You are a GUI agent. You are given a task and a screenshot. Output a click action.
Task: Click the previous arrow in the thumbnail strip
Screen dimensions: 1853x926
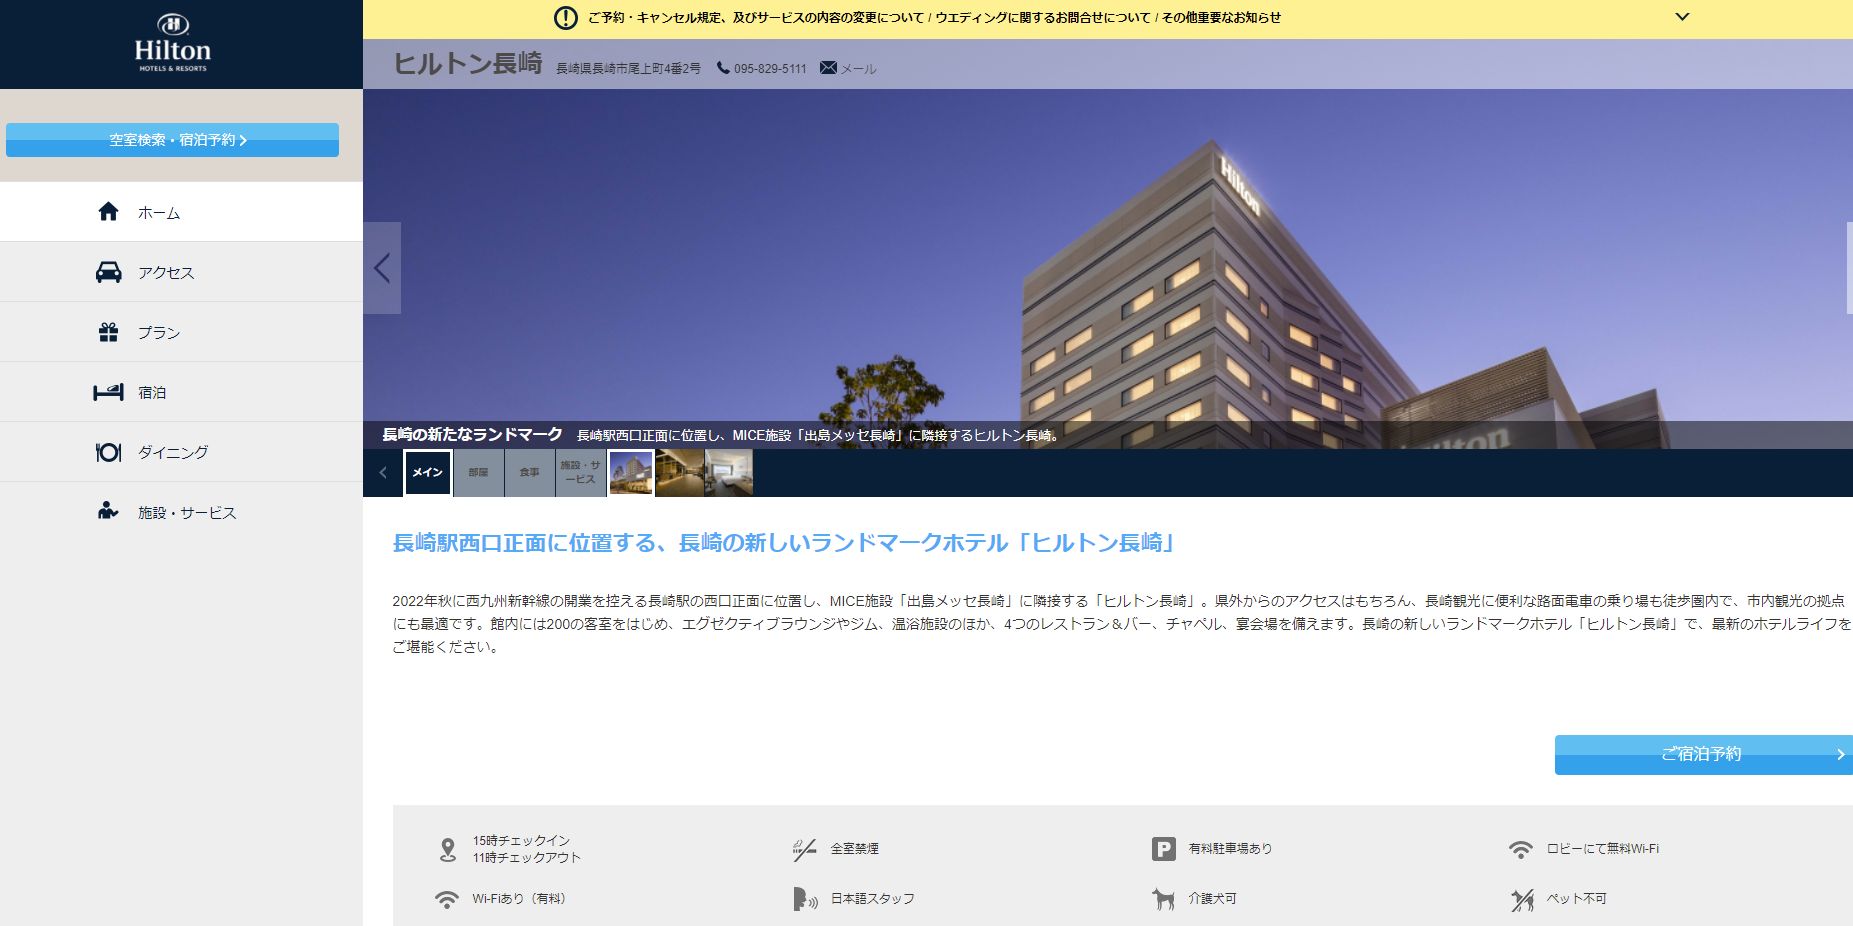click(383, 473)
